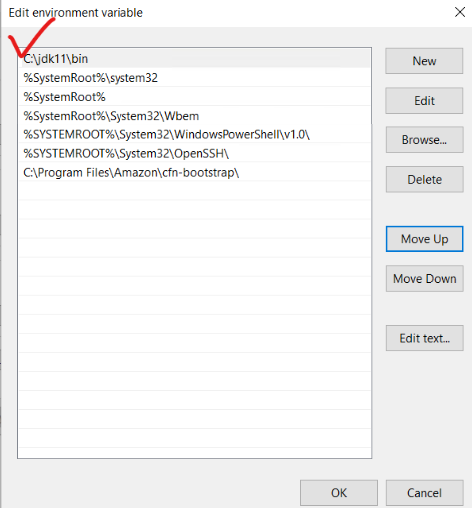
Task: Select the %SystemRoot%\system32 entry
Action: tap(195, 78)
